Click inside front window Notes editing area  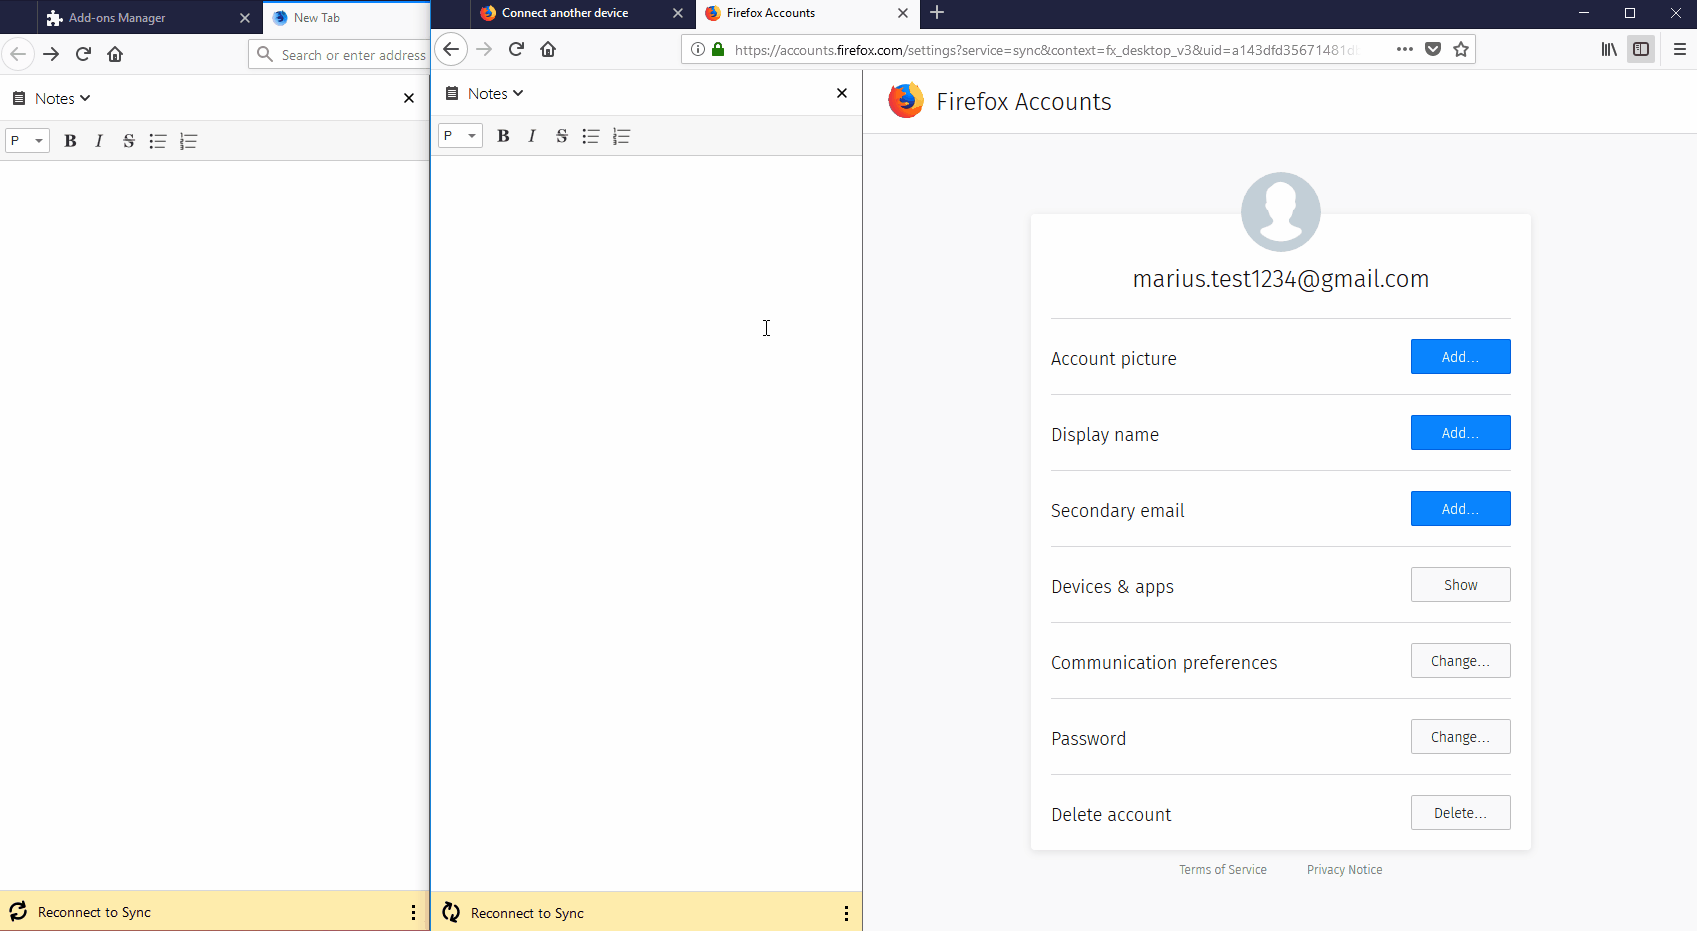pos(646,522)
